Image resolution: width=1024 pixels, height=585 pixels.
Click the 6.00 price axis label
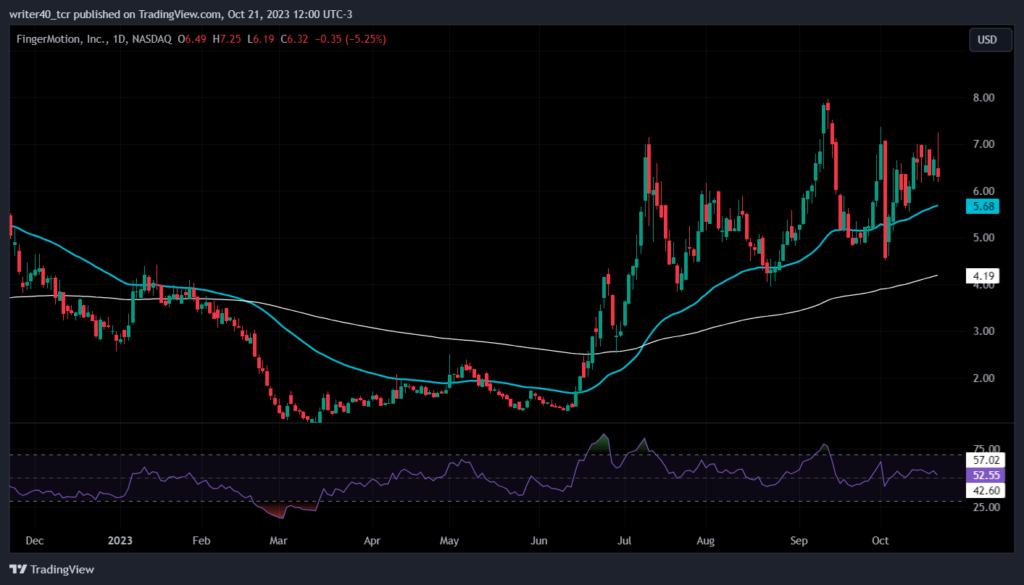click(x=984, y=191)
